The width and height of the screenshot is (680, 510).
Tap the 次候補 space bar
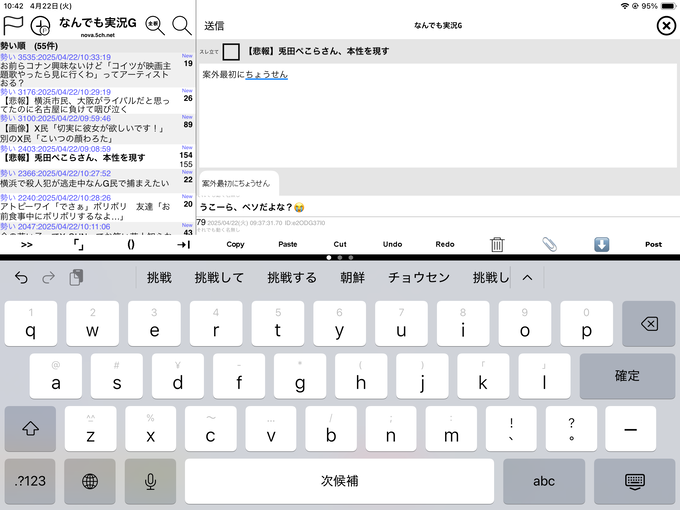339,481
